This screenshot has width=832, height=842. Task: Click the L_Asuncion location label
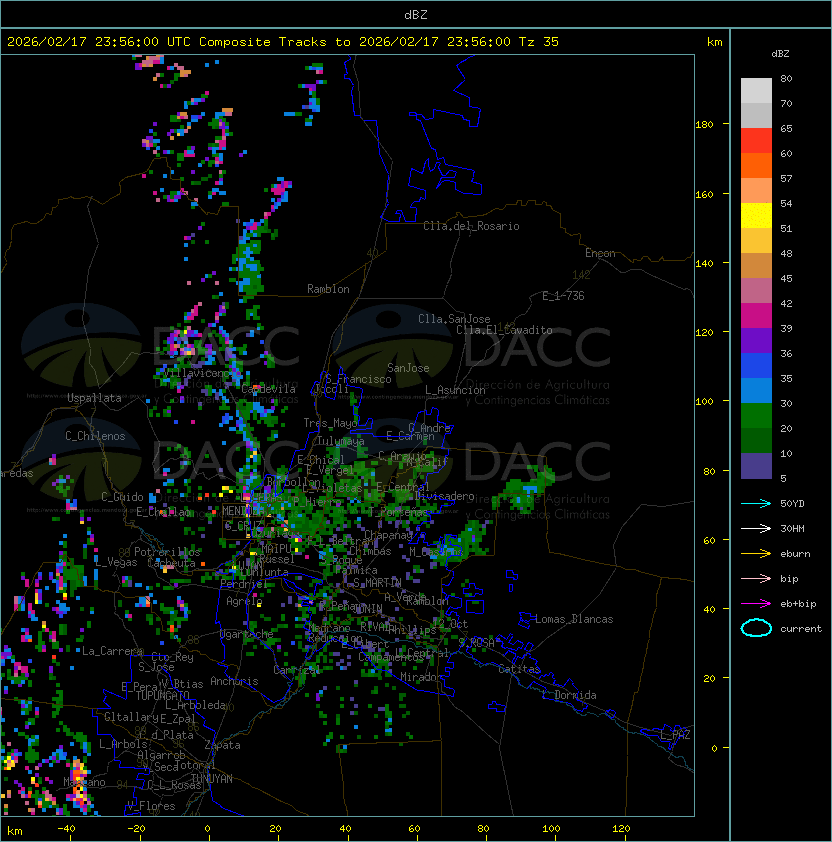coord(455,390)
